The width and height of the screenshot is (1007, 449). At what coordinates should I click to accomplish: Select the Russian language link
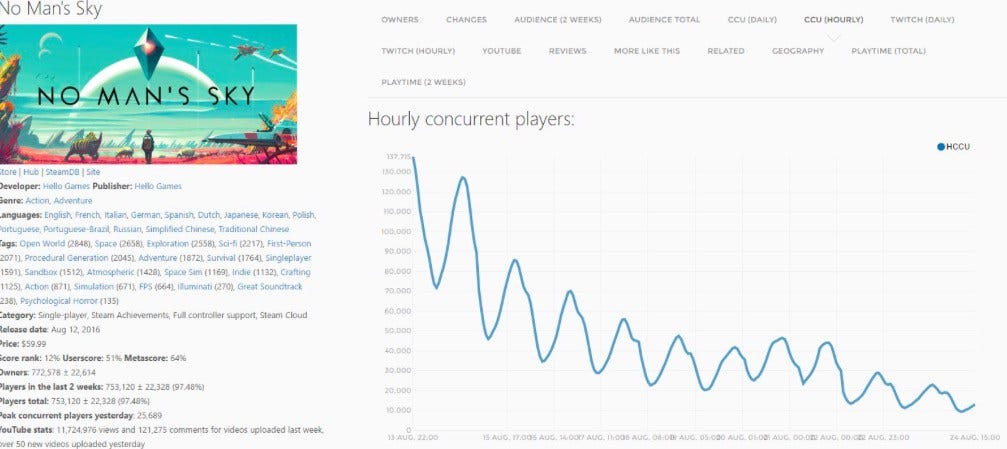(x=125, y=229)
